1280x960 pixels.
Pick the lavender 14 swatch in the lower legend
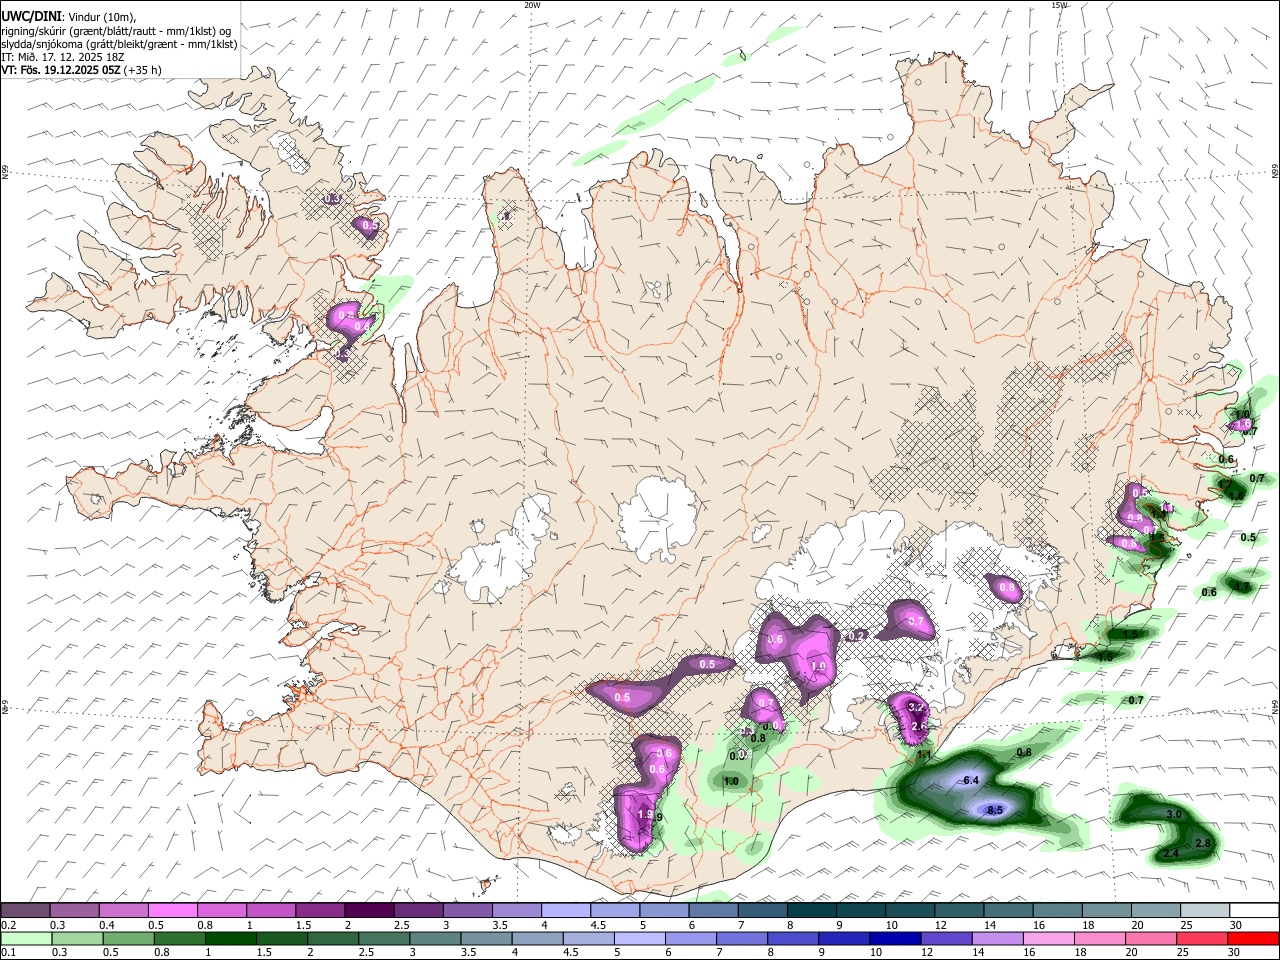coord(998,938)
